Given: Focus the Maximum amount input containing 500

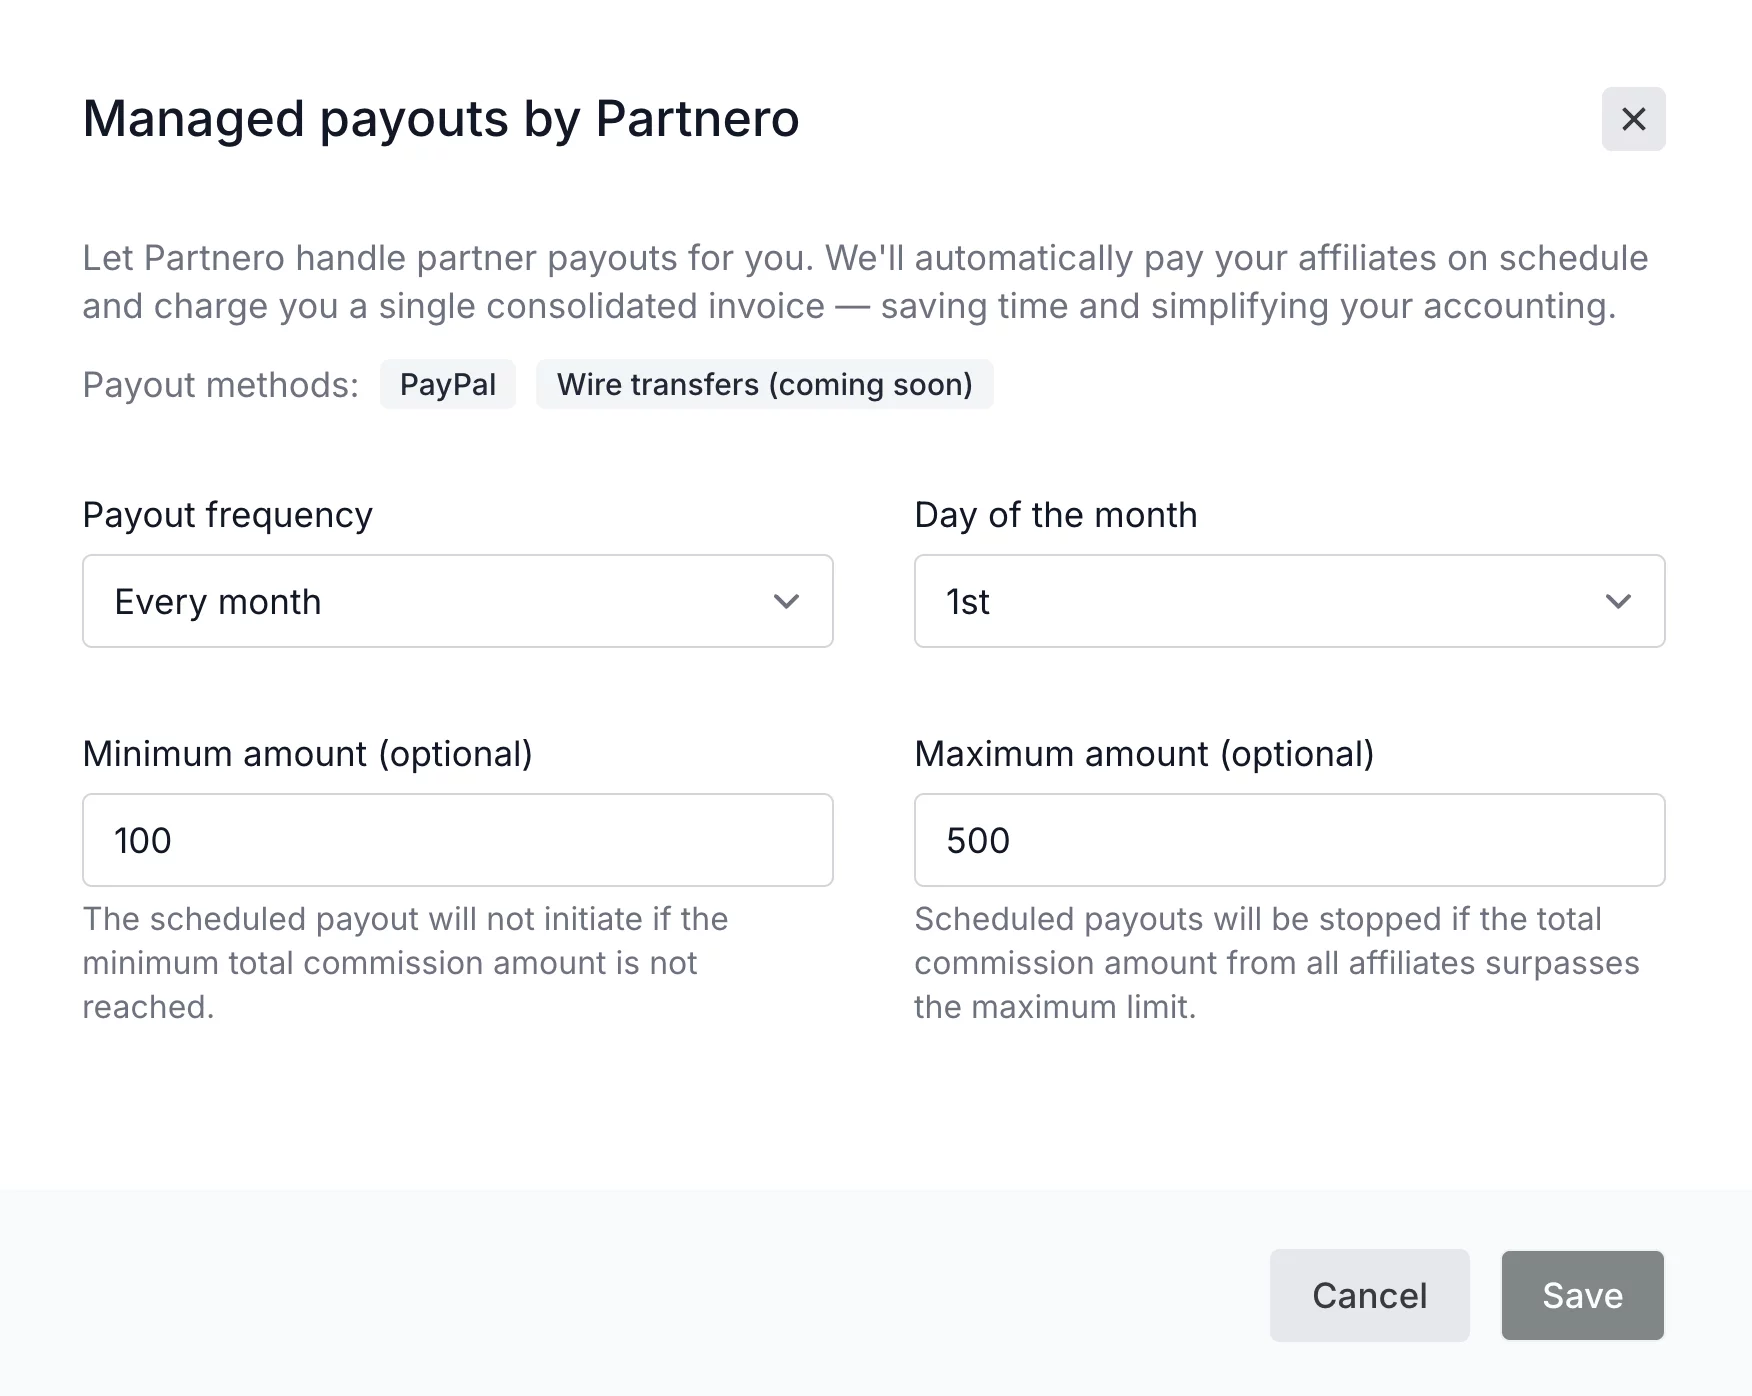Looking at the screenshot, I should 1289,840.
